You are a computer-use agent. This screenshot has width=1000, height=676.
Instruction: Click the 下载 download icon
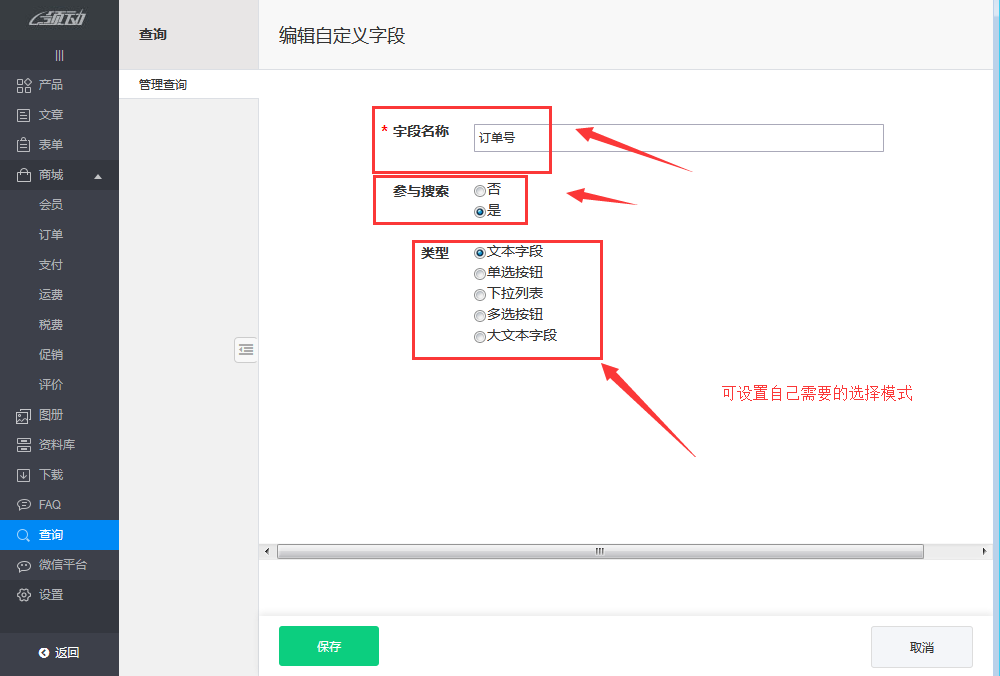[x=24, y=475]
